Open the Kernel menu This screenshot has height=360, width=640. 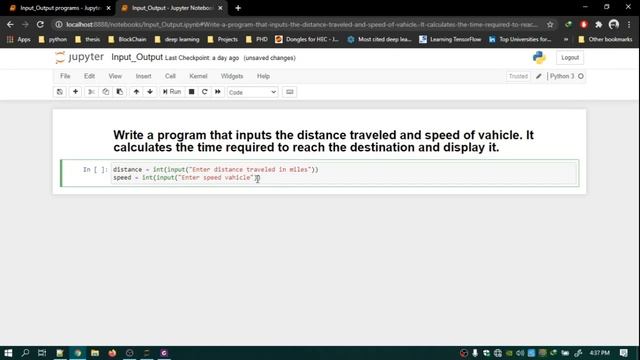198,76
